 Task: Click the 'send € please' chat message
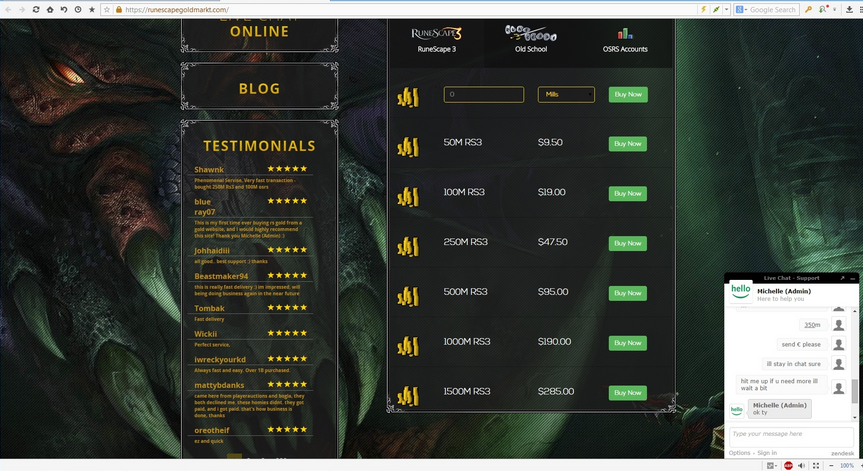coord(801,344)
